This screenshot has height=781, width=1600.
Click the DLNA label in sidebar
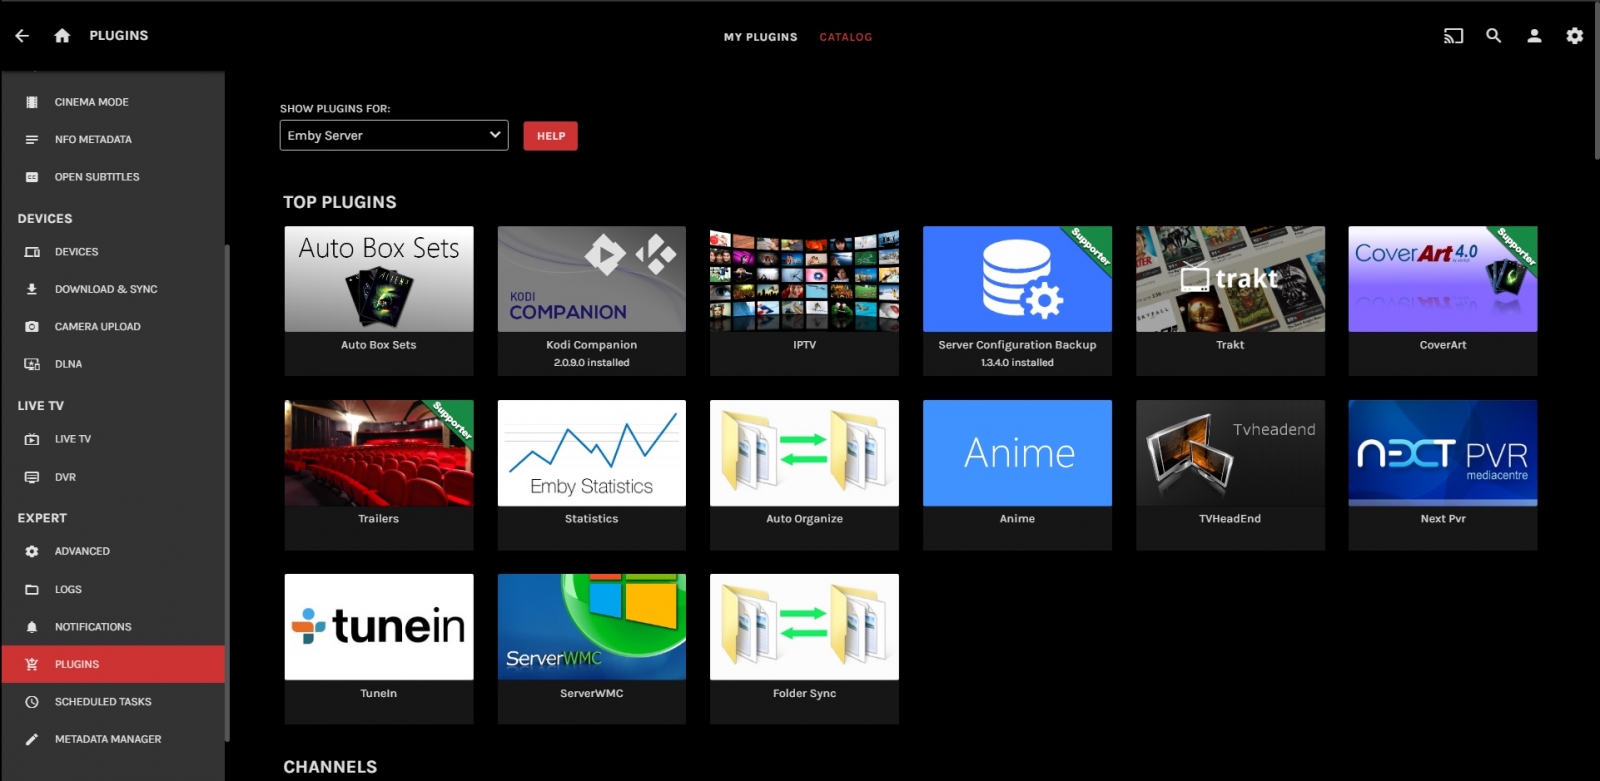point(69,364)
